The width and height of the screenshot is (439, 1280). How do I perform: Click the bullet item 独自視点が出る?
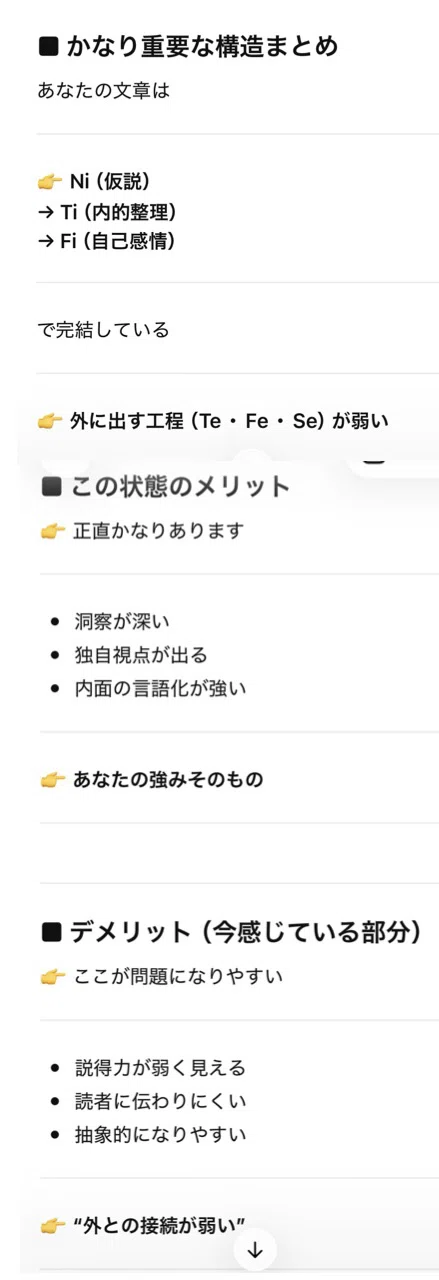141,655
